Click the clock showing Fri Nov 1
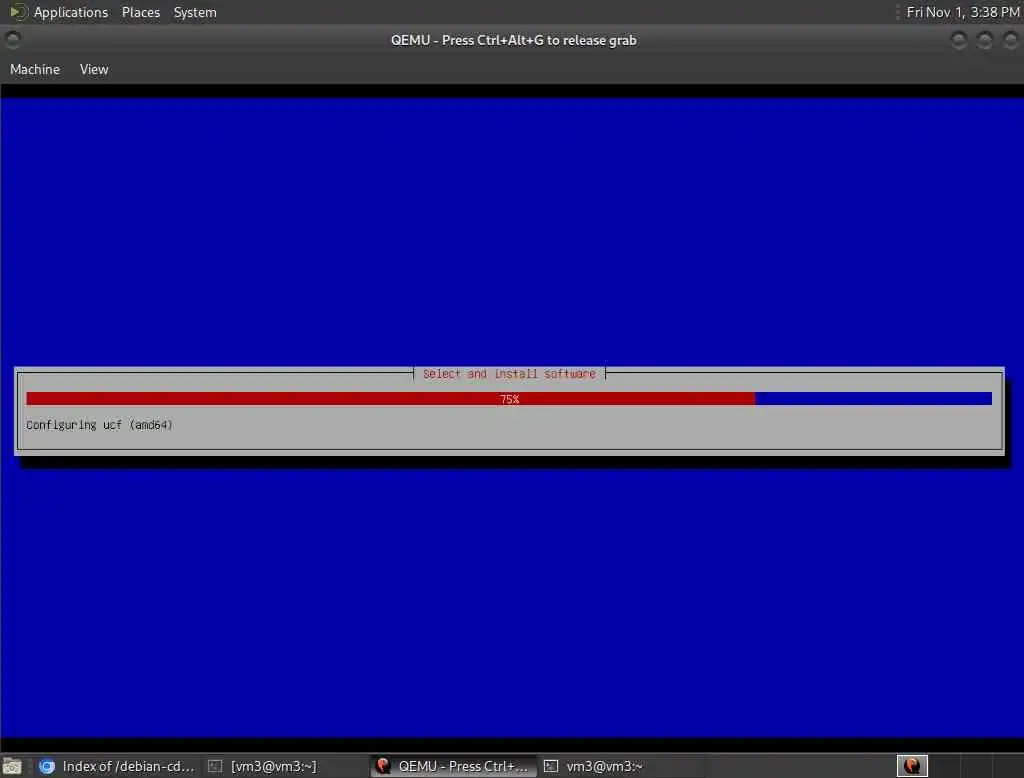The height and width of the screenshot is (778, 1024). pyautogui.click(x=963, y=12)
